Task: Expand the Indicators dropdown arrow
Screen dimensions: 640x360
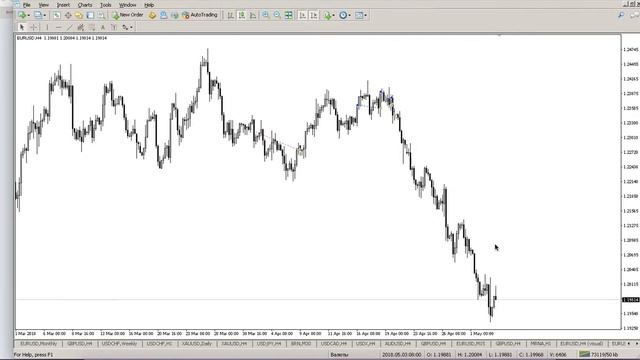Action: coord(333,16)
